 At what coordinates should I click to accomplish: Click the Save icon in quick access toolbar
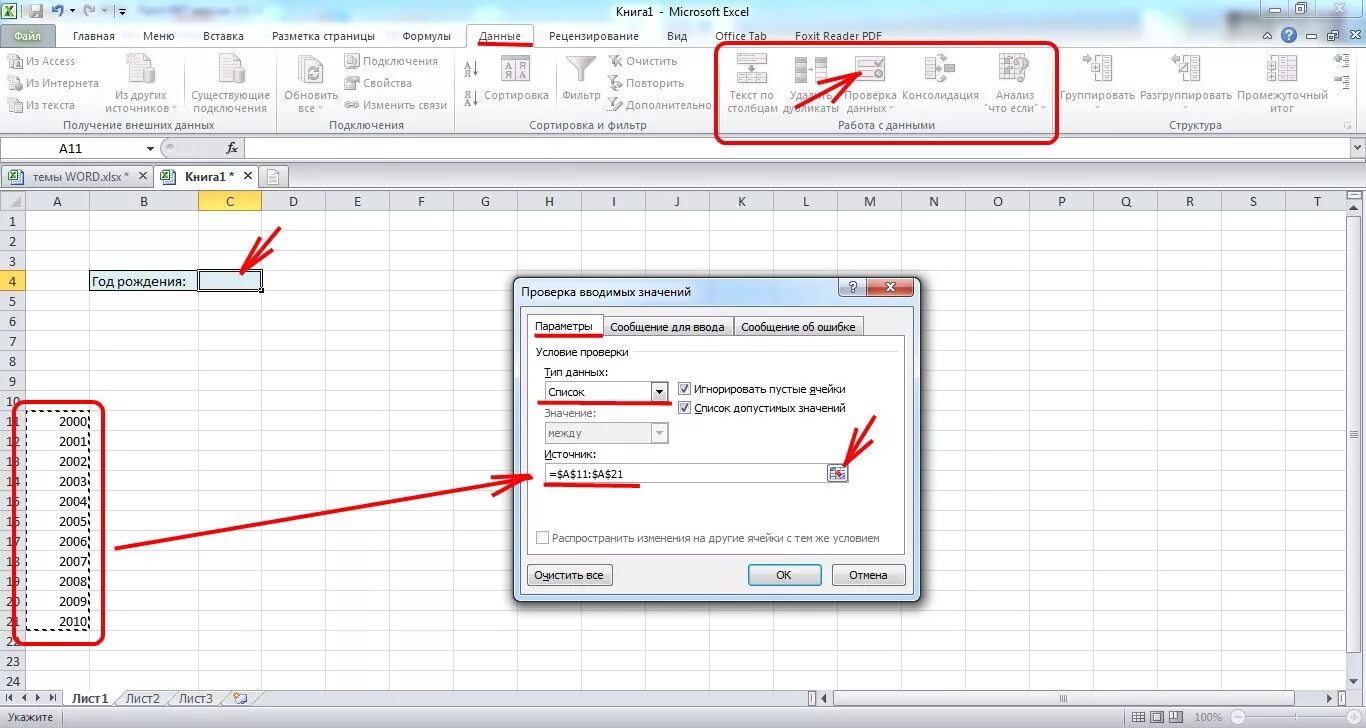pos(36,12)
